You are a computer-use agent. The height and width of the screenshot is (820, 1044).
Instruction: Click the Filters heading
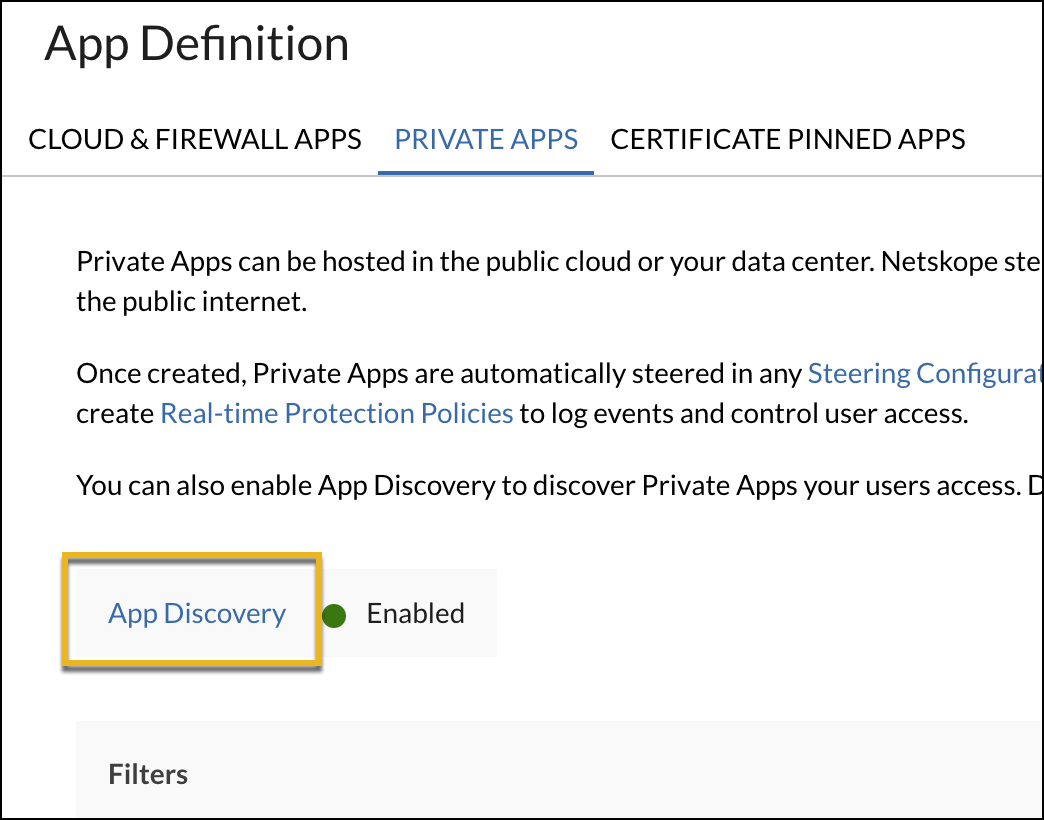coord(148,774)
